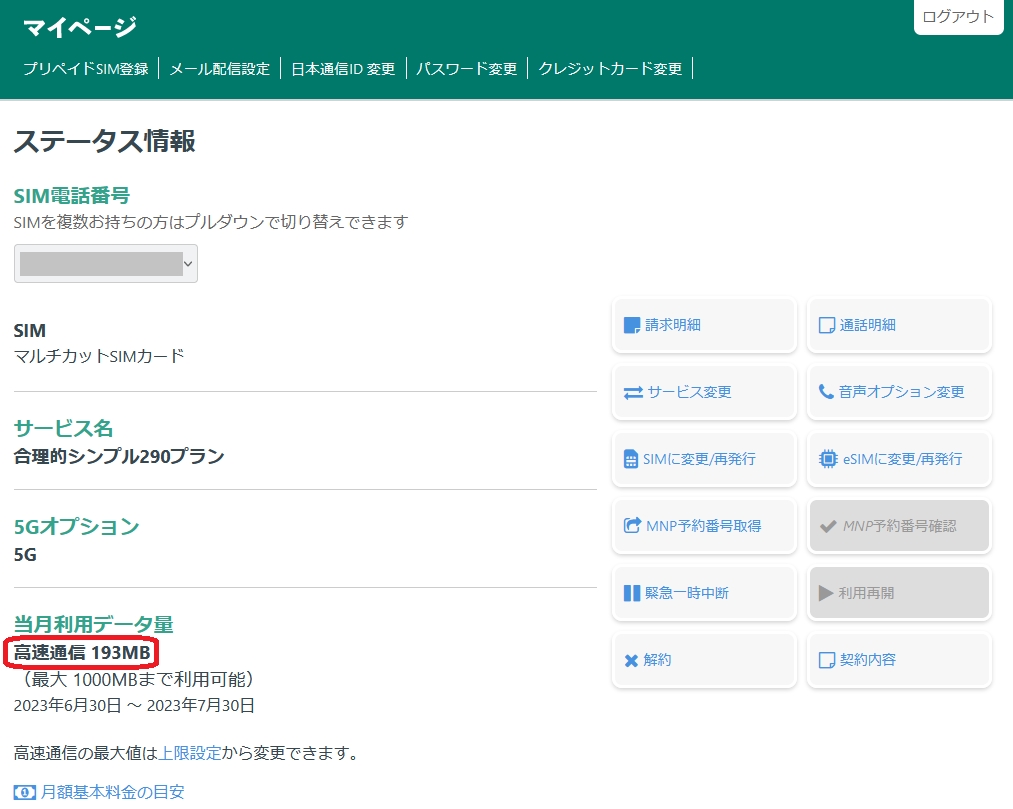Image resolution: width=1013 pixels, height=809 pixels.
Task: Click the 利用再開 play icon
Action: click(826, 593)
